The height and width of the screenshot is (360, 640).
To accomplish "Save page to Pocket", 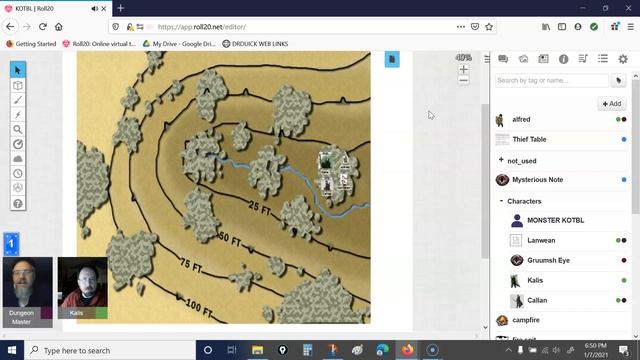I will [475, 27].
